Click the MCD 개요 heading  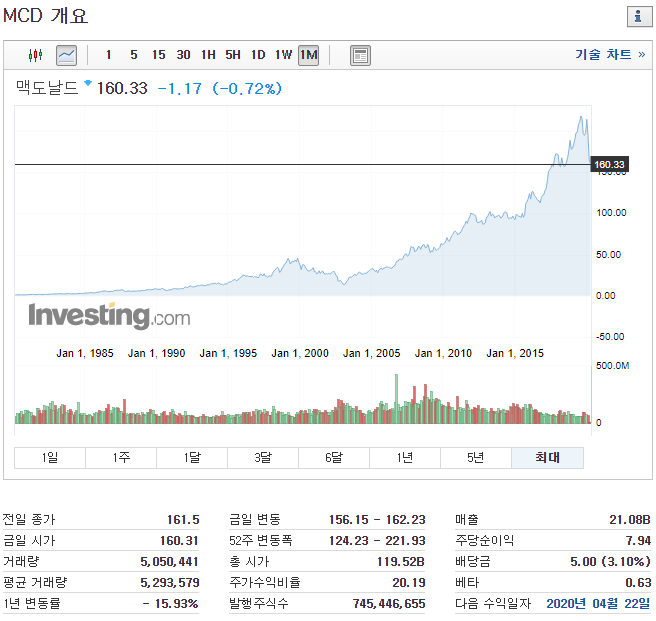(x=45, y=16)
